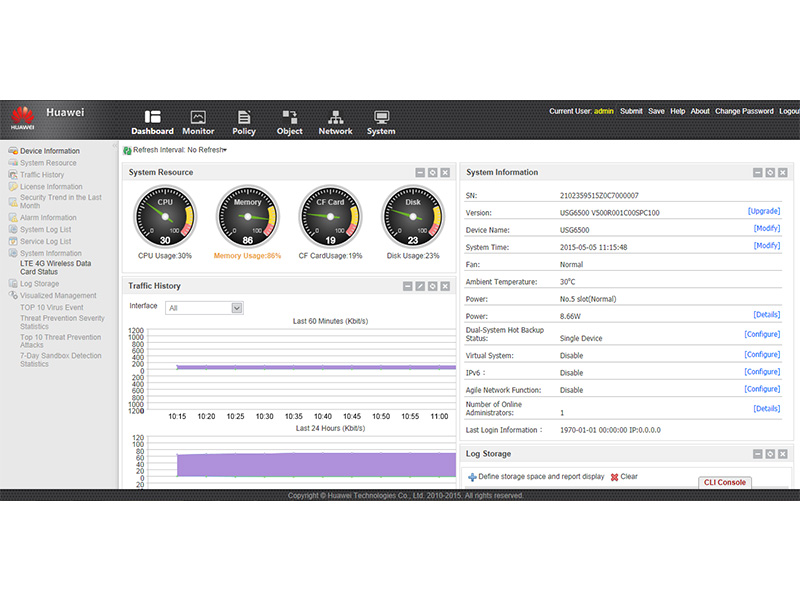Viewport: 800px width, 600px height.
Task: Select Service Log List in sidebar
Action: tap(45, 241)
